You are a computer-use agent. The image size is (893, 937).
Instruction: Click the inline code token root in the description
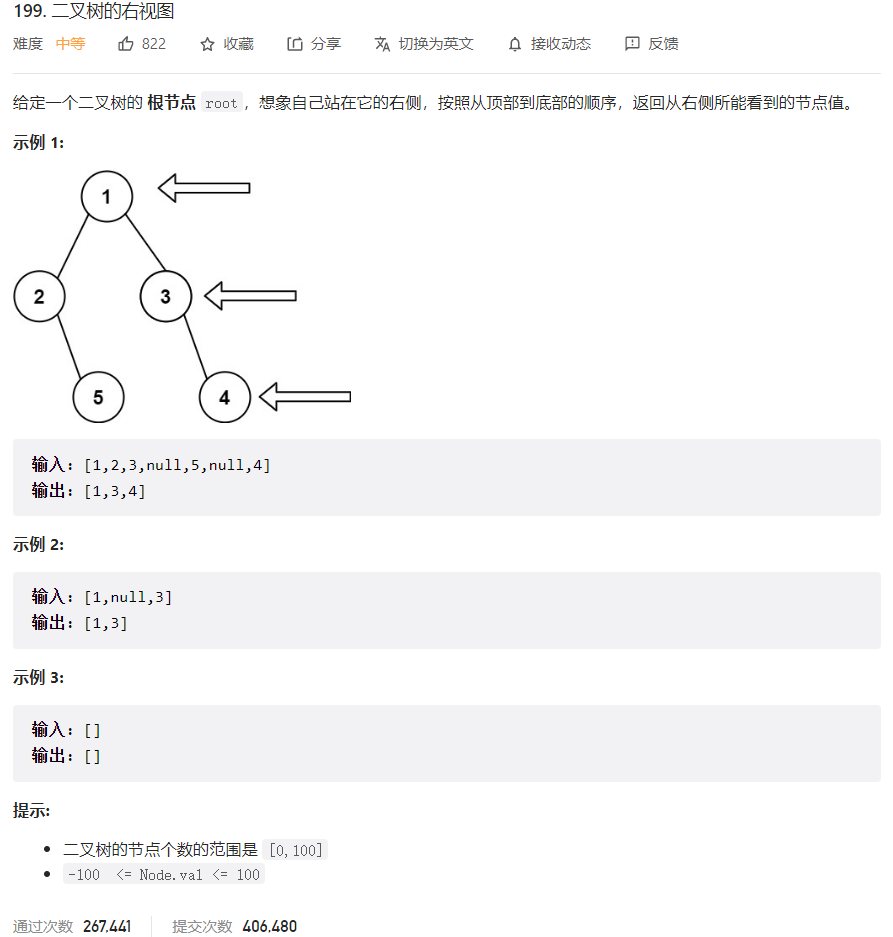219,102
